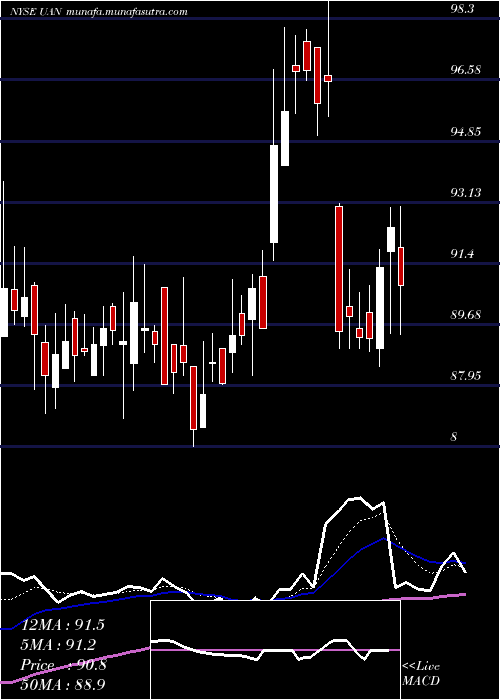Select the 94.85 price axis label

pos(466,131)
